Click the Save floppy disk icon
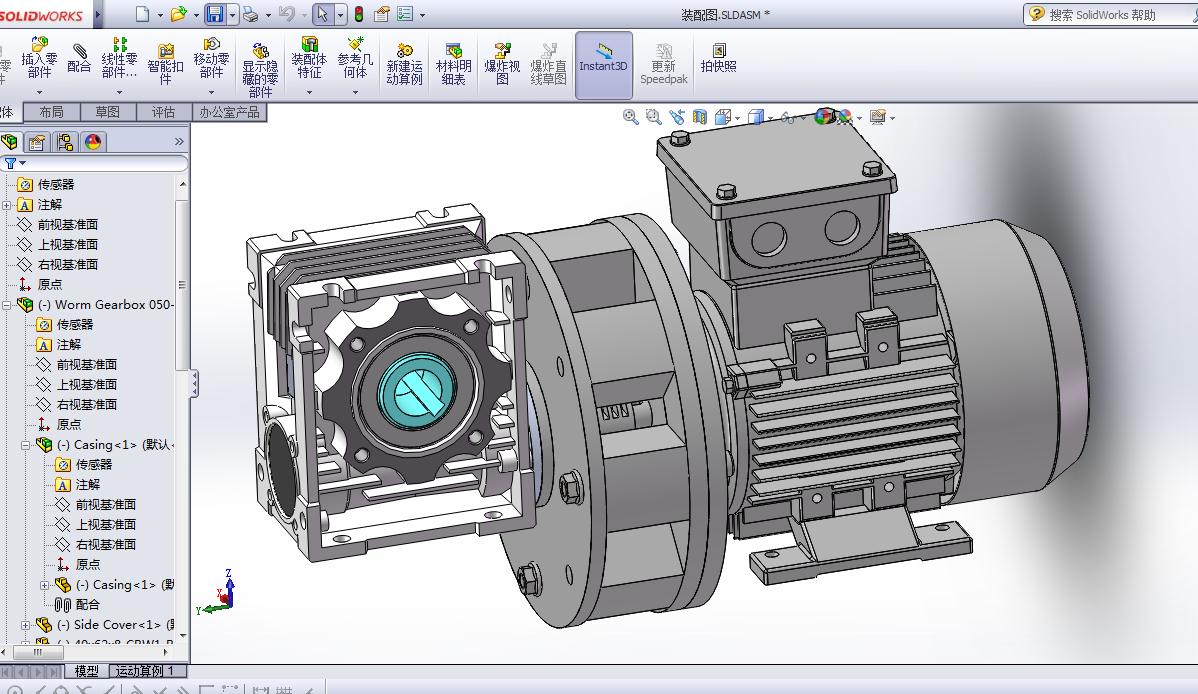Viewport: 1198px width, 694px height. (x=214, y=14)
